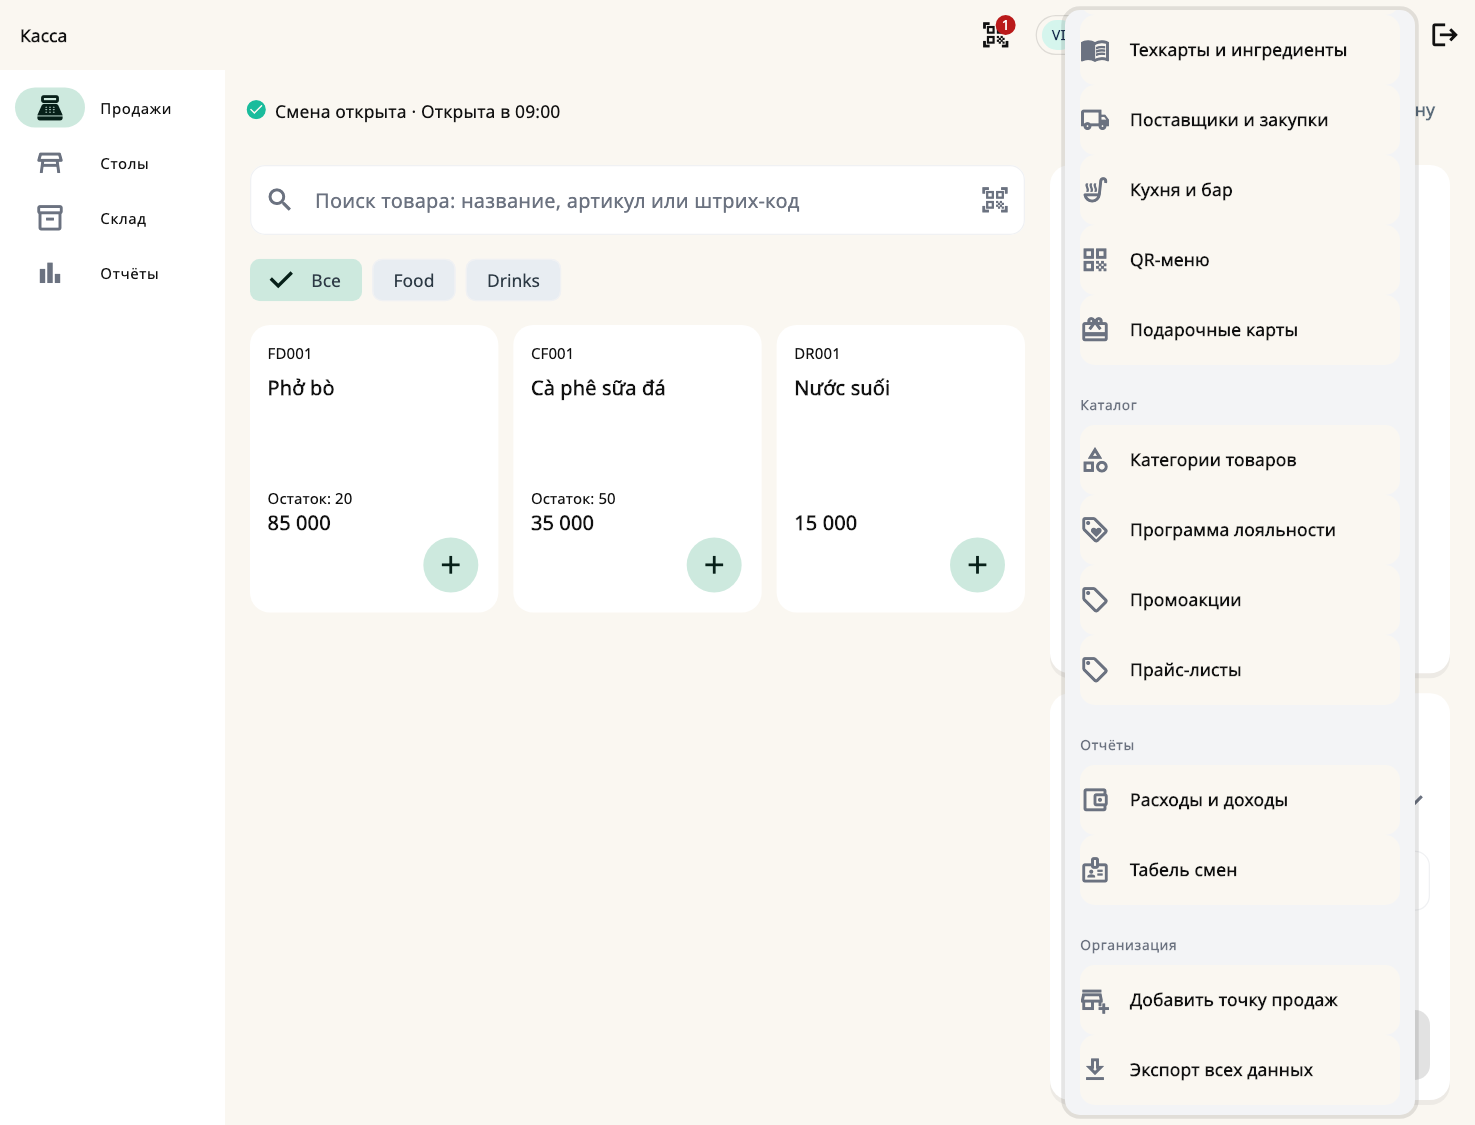Open Столы in the sidebar
The image size is (1475, 1125).
point(112,163)
